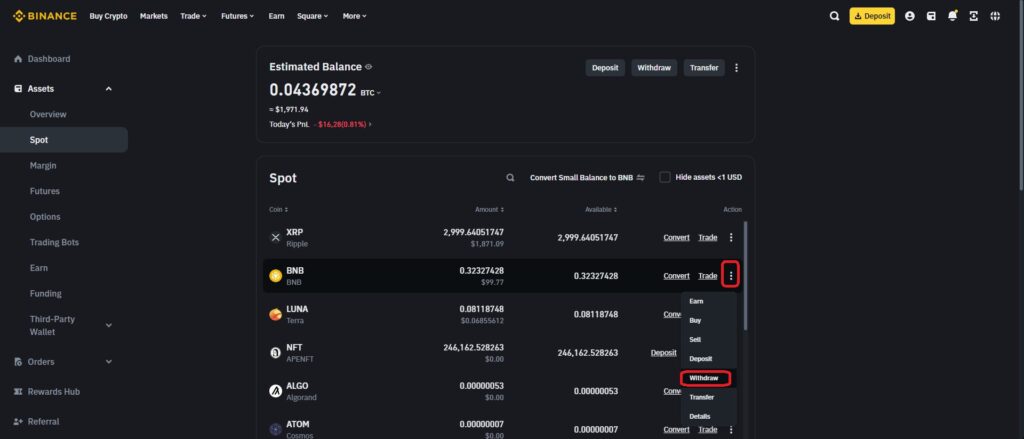Open the download app QR icon

(974, 16)
